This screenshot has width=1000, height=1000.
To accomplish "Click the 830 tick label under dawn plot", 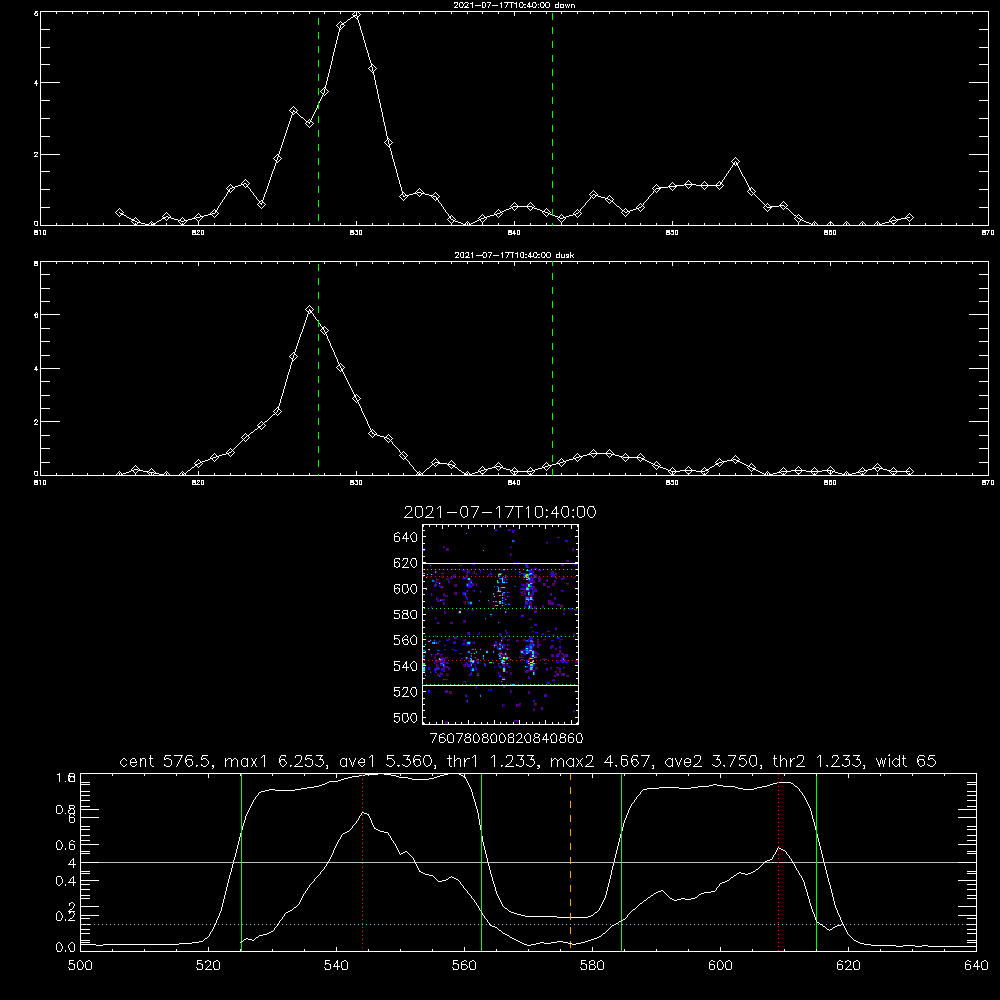I will [356, 233].
